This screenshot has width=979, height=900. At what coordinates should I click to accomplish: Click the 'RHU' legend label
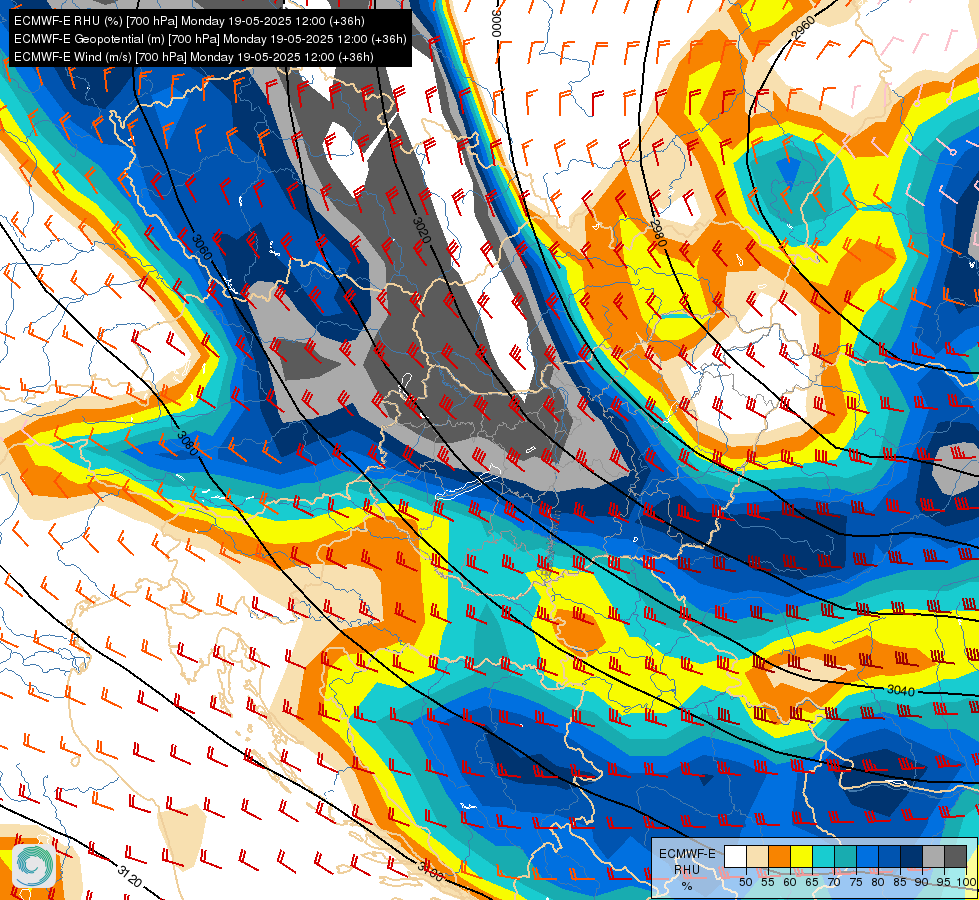click(687, 870)
